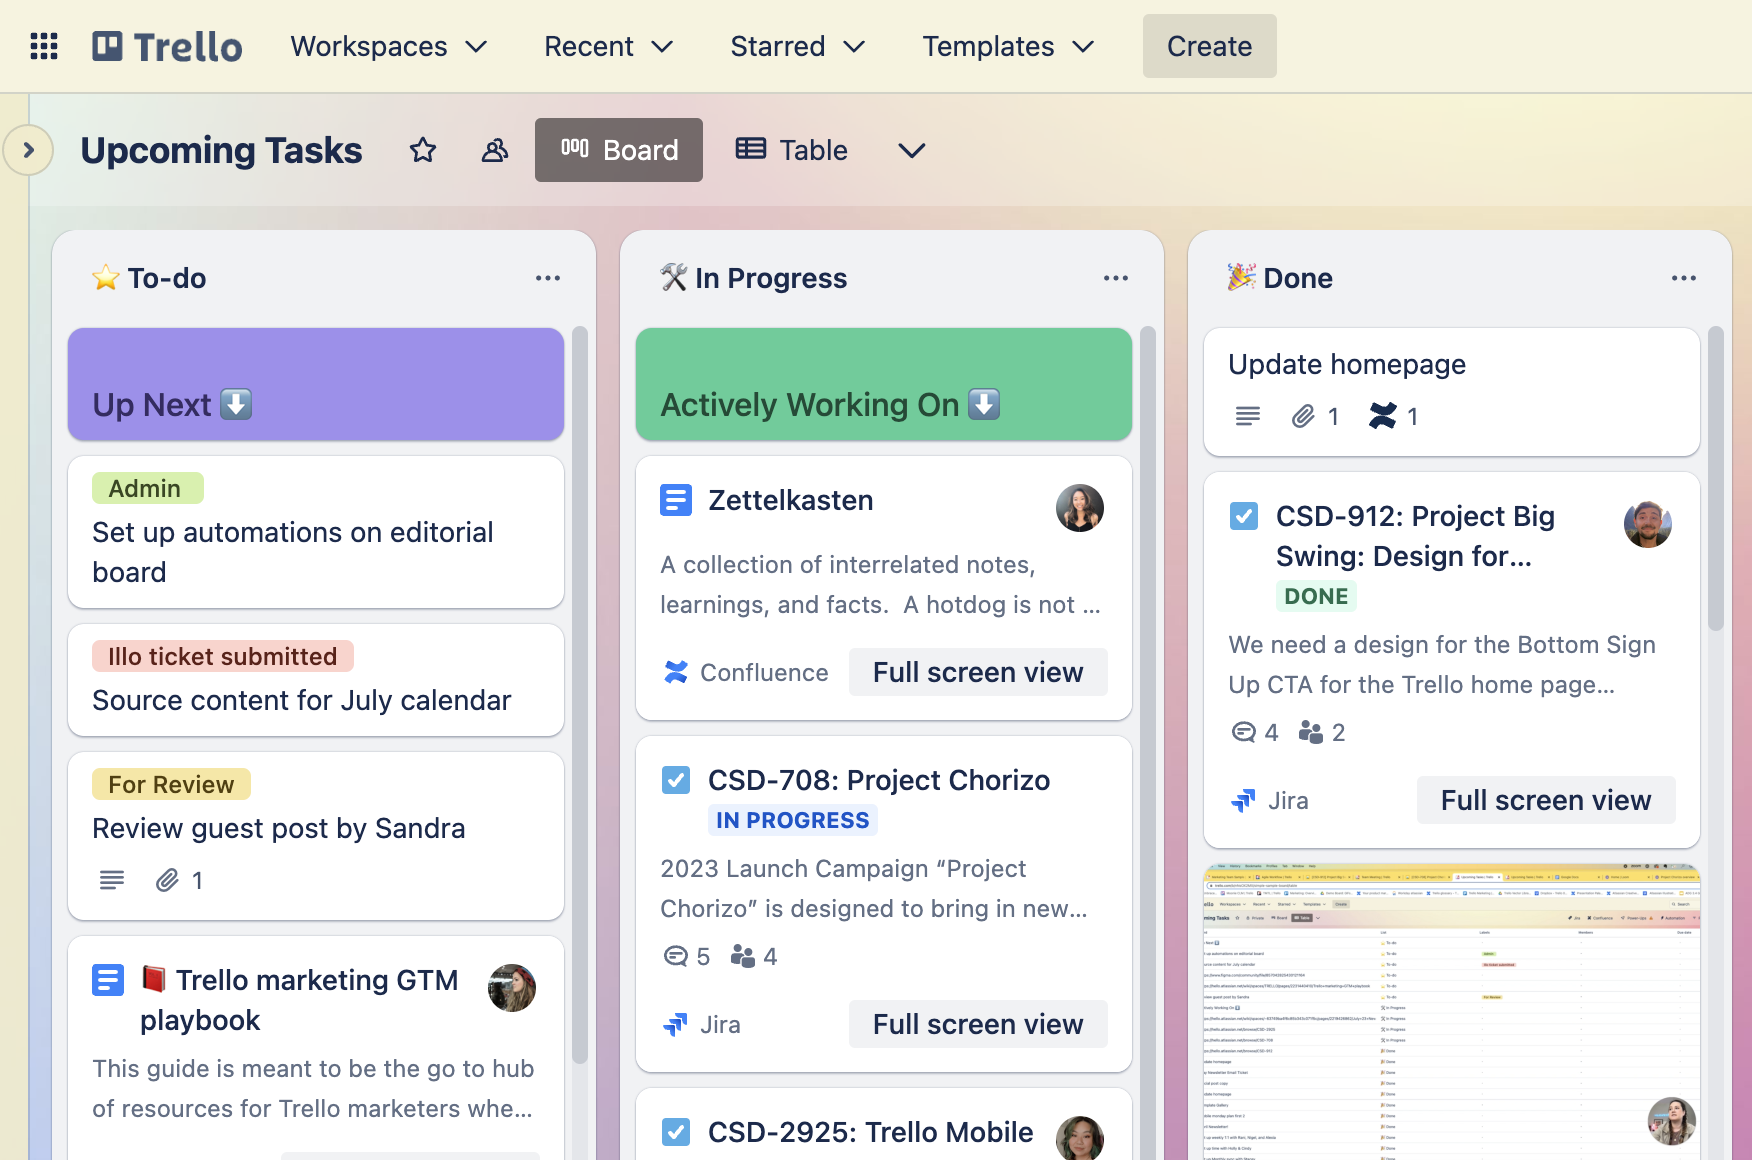Click attachment icon on Review guest post card
Viewport: 1752px width, 1160px height.
click(167, 880)
